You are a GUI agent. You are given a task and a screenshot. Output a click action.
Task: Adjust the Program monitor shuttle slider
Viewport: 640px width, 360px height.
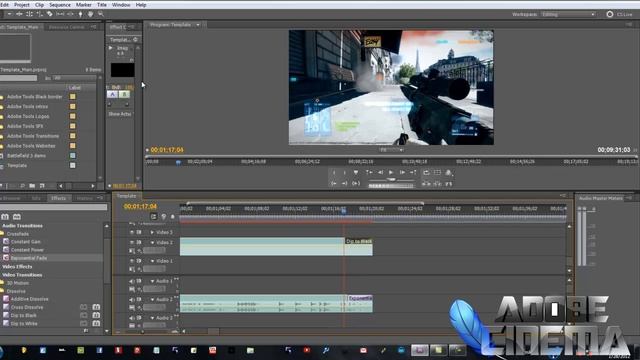click(x=391, y=179)
